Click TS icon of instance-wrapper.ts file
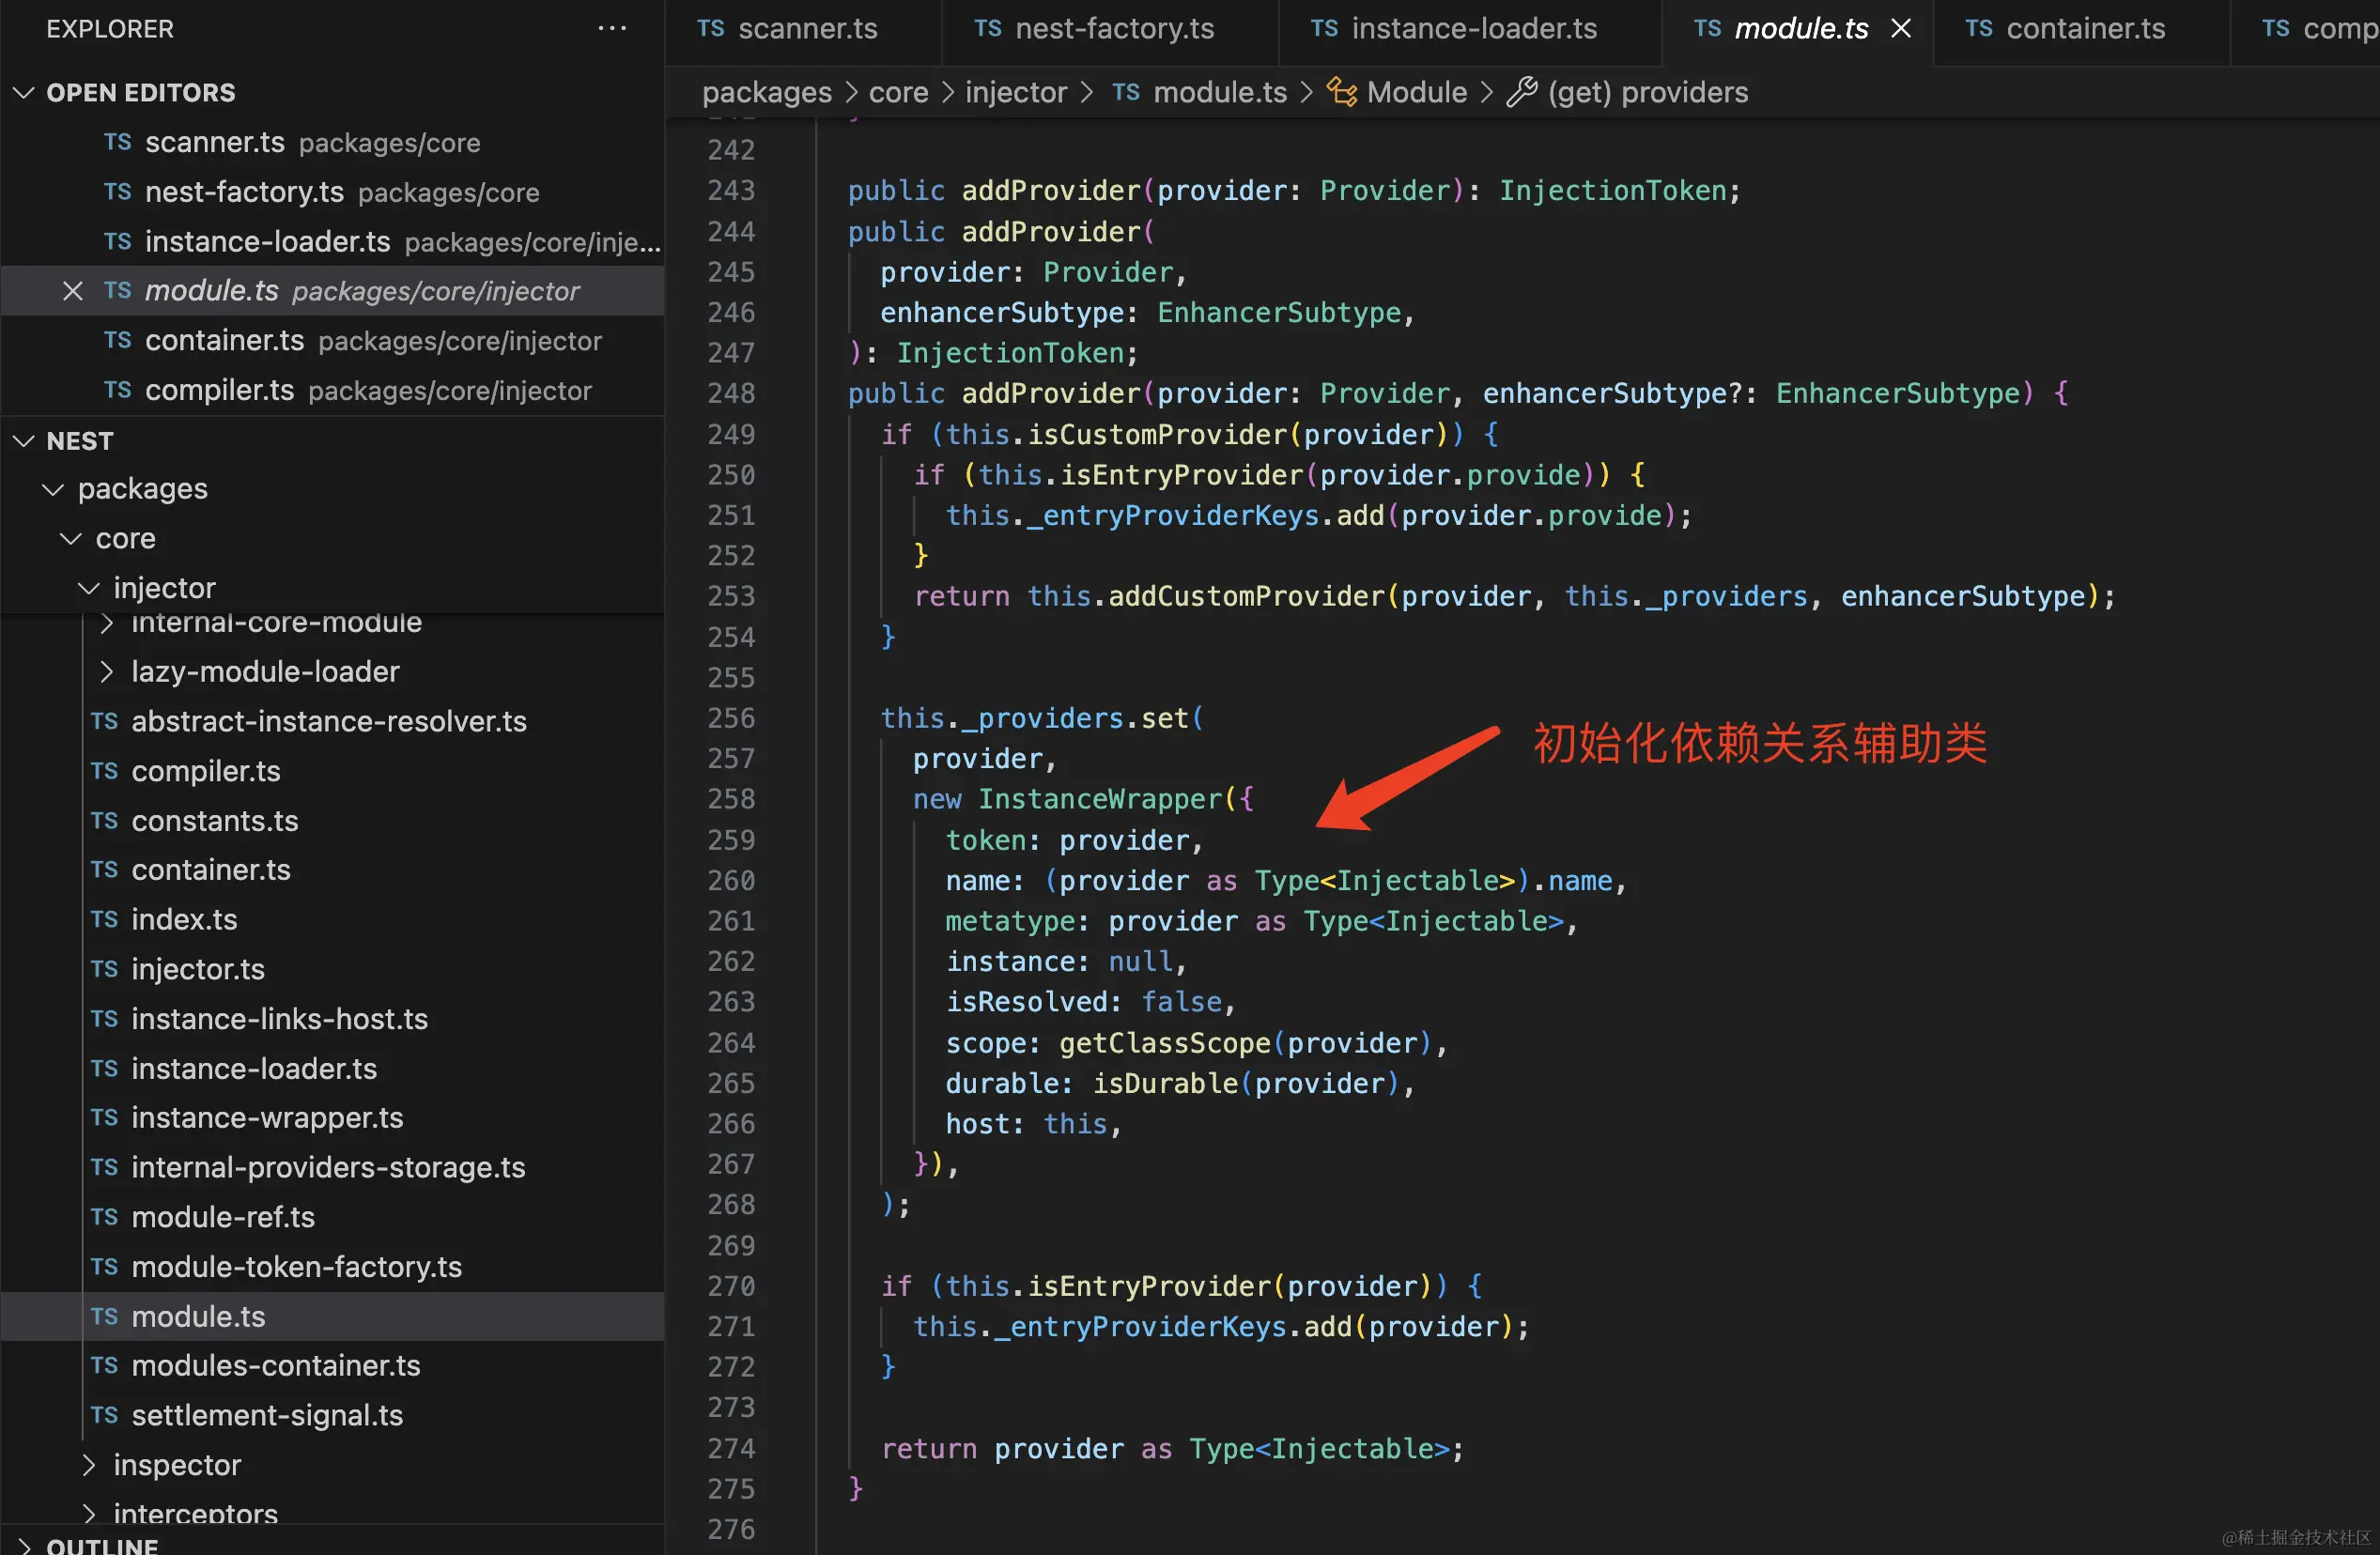This screenshot has height=1555, width=2380. [x=104, y=1118]
